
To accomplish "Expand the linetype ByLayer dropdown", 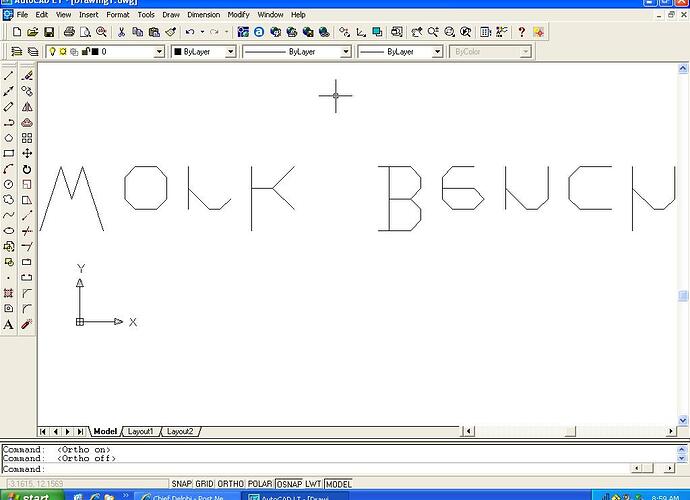I will [x=346, y=52].
